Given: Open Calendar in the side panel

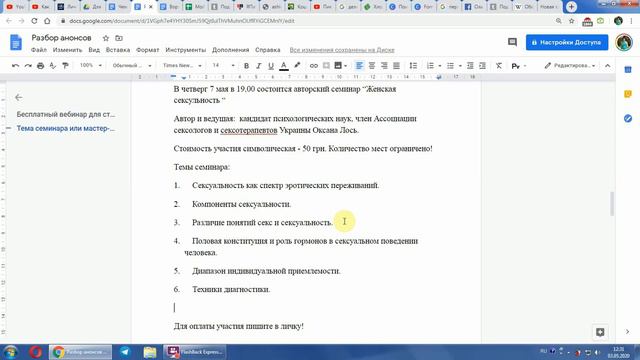Looking at the screenshot, I should 628,70.
